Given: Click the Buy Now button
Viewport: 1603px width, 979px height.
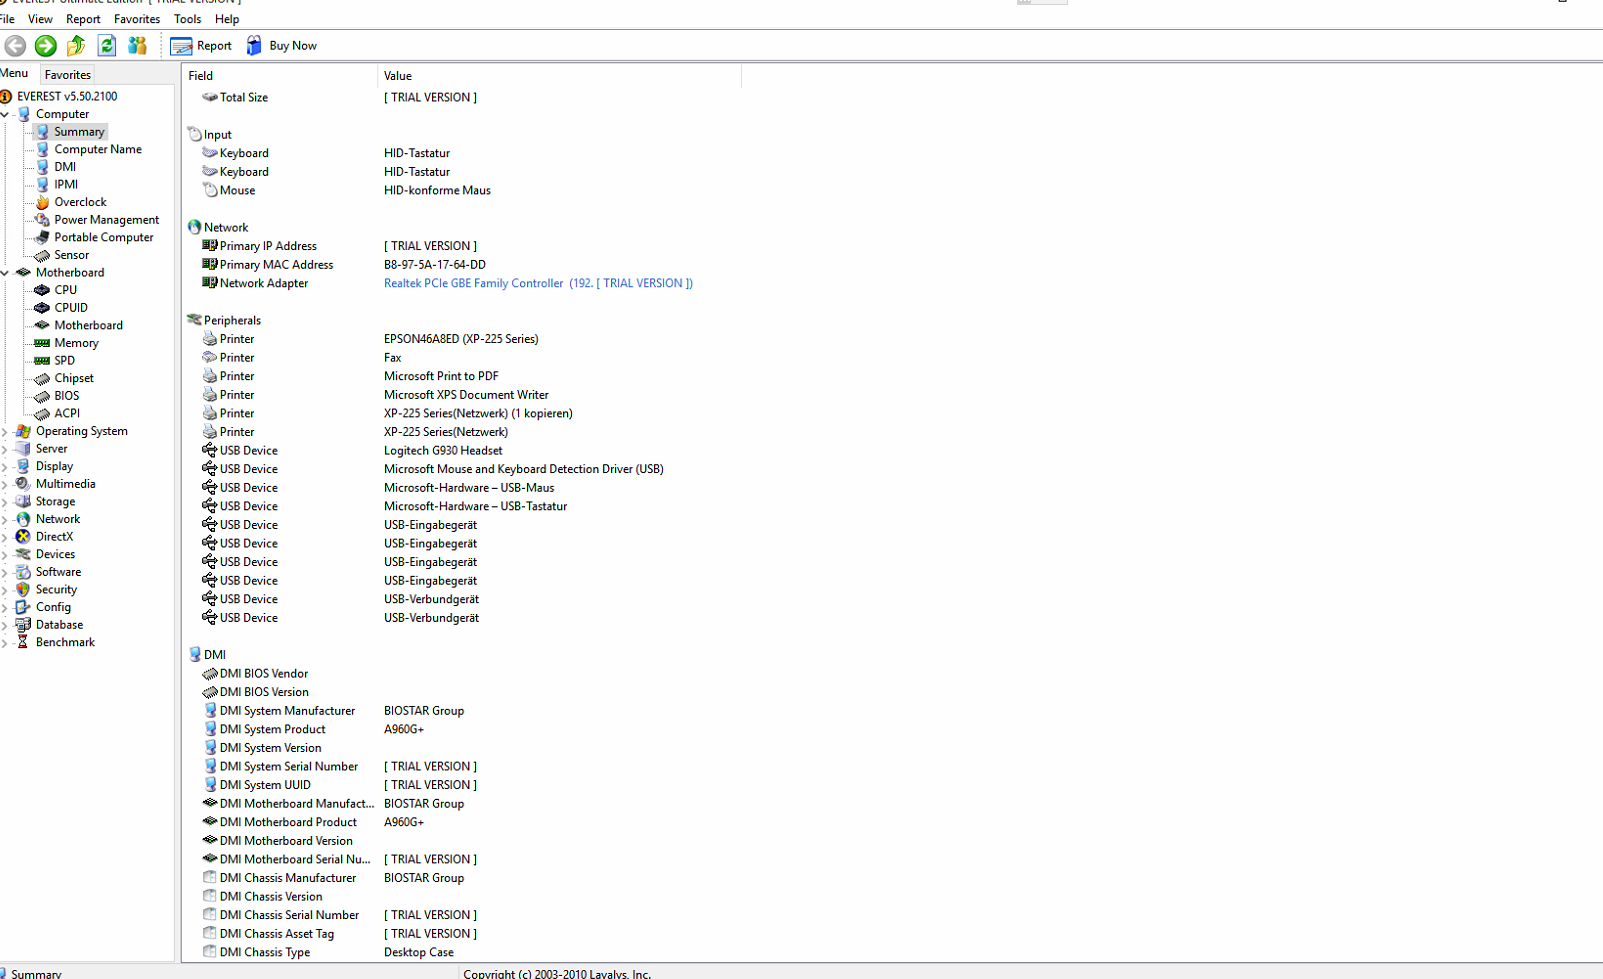Looking at the screenshot, I should click(x=281, y=46).
